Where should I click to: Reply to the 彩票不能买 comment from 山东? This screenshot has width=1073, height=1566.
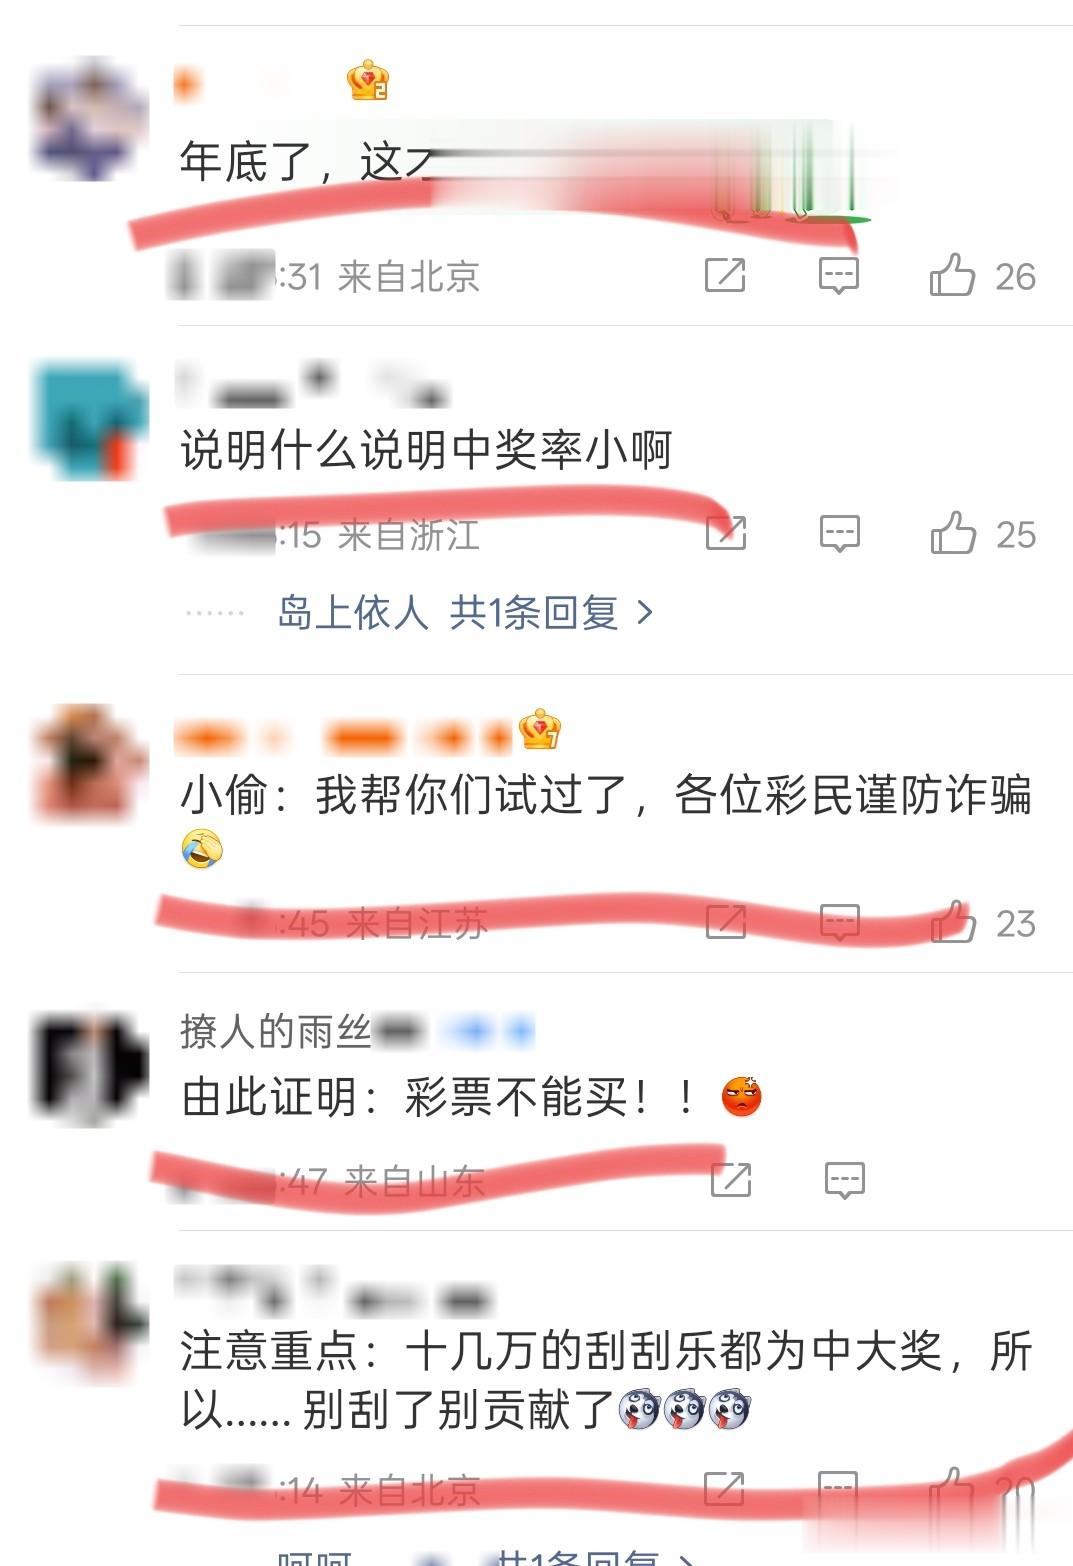pyautogui.click(x=845, y=1180)
